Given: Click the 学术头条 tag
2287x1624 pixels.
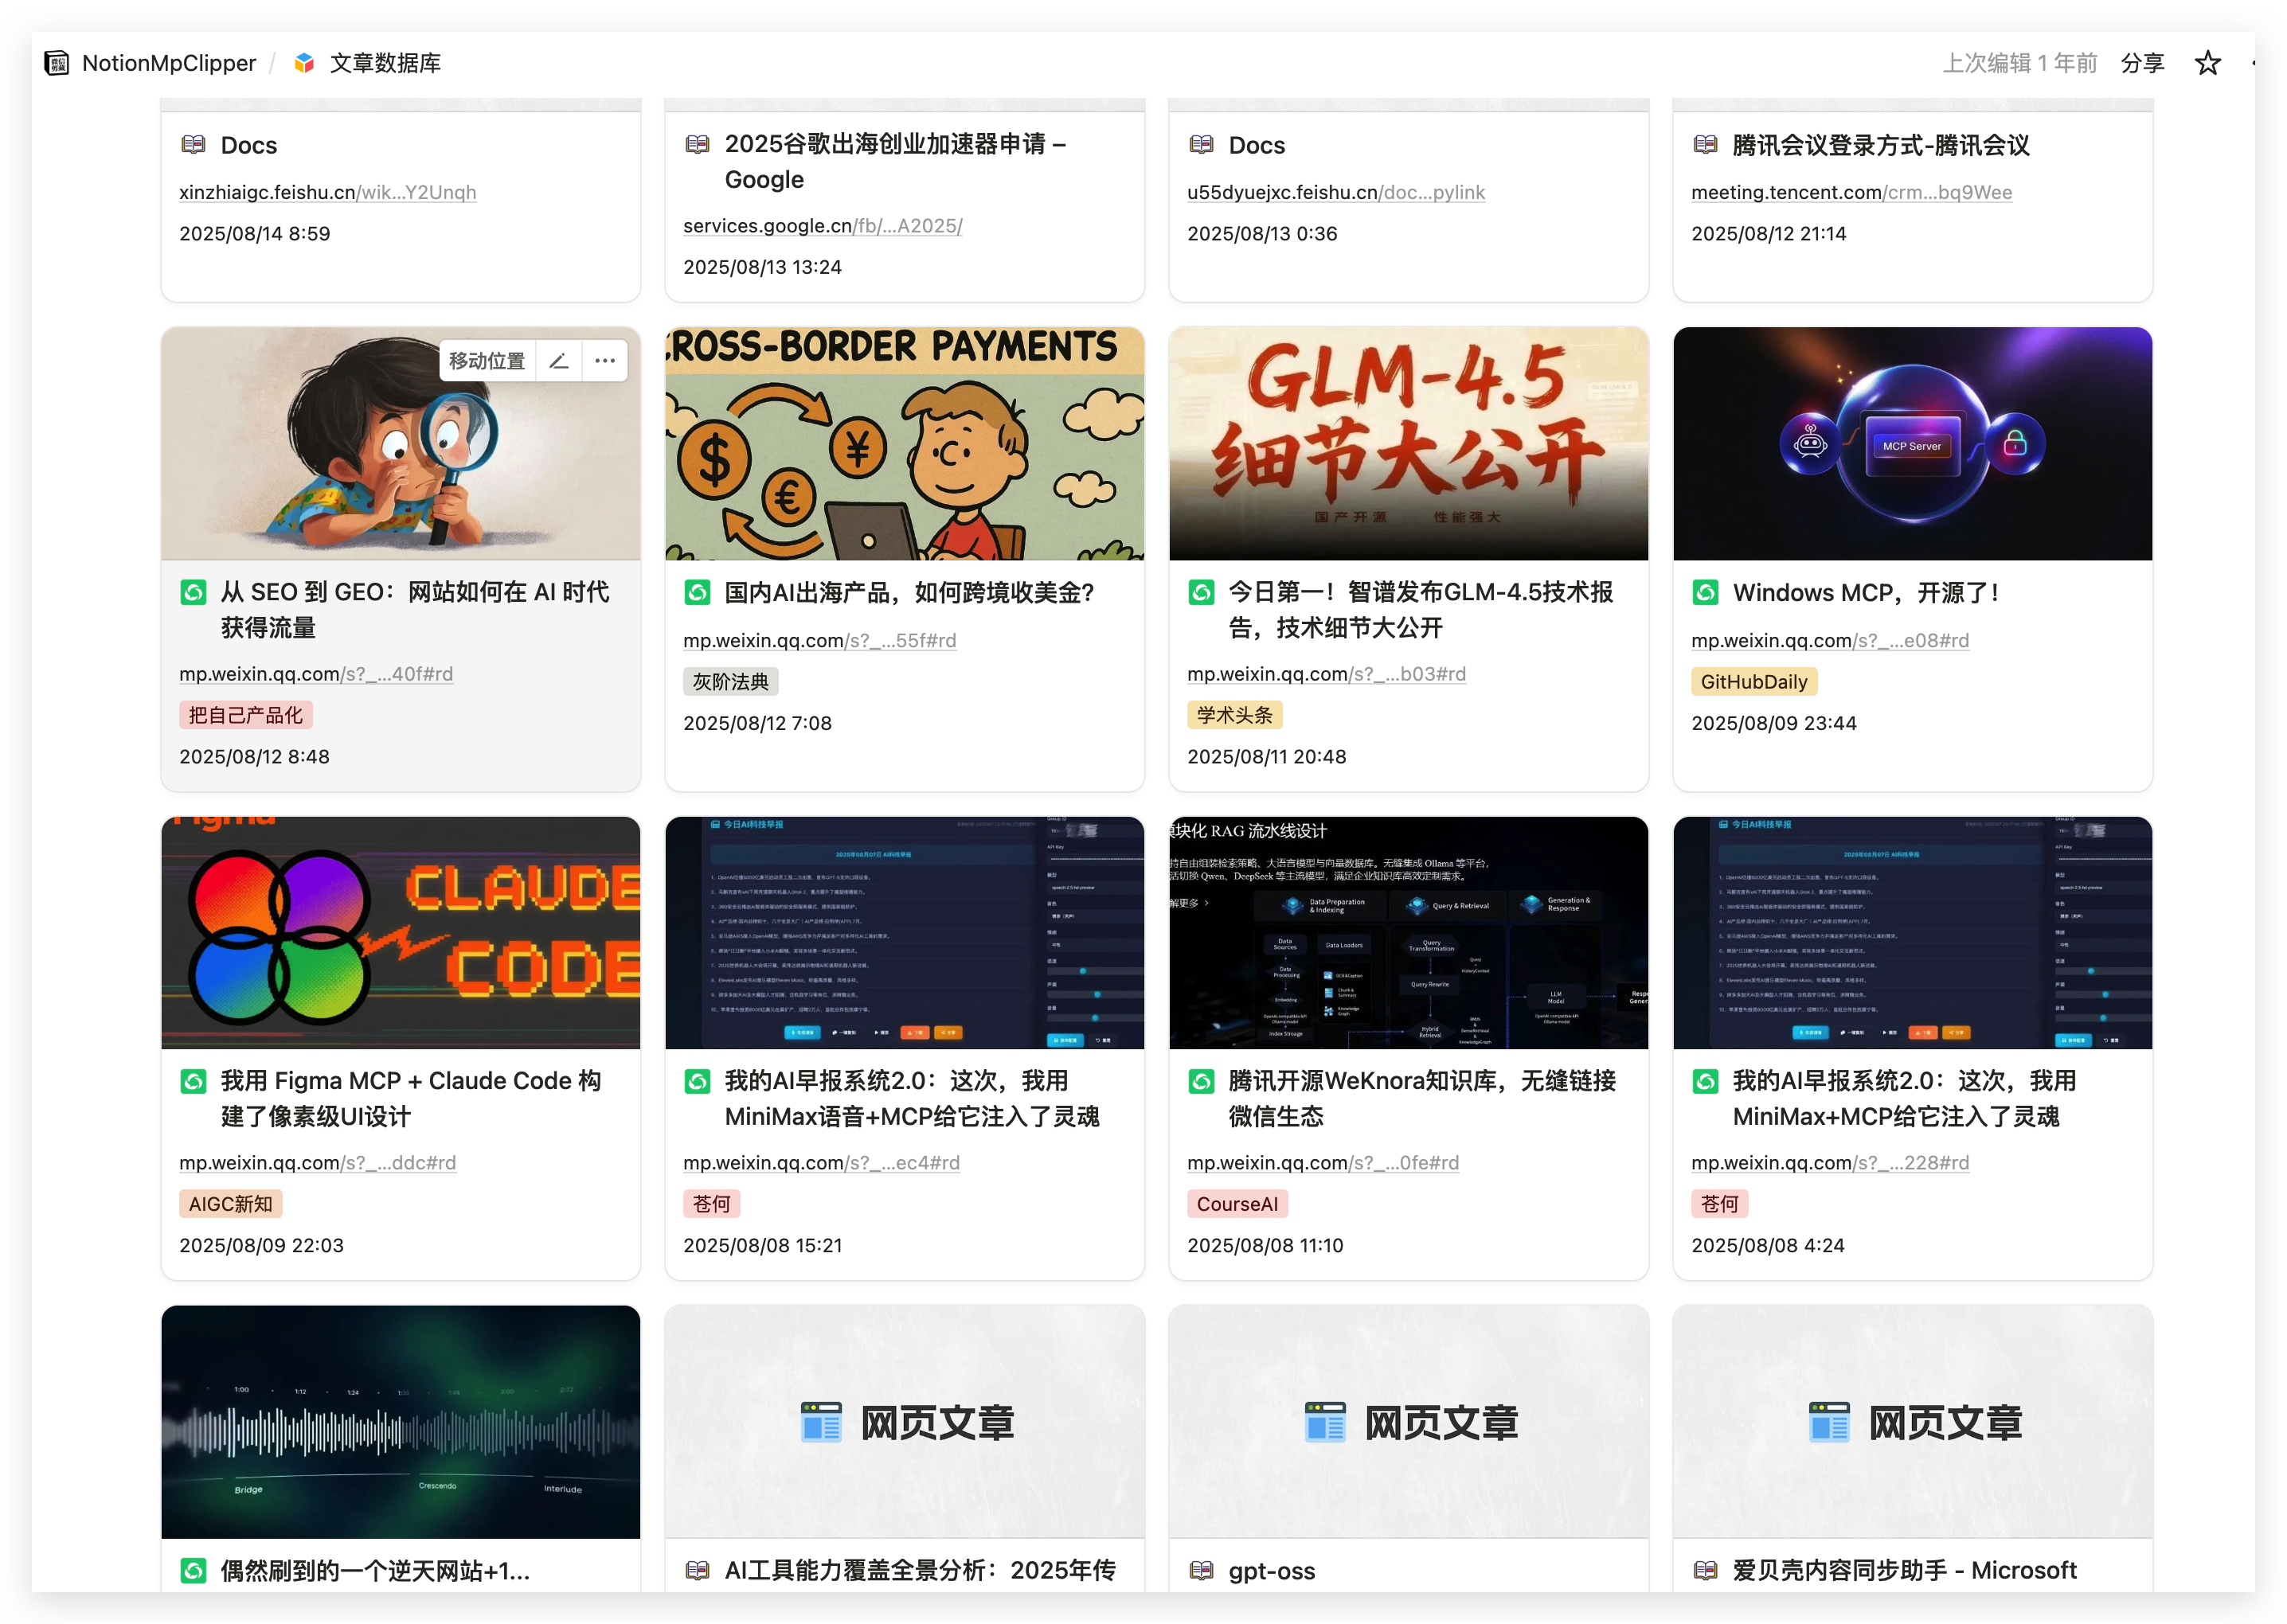Looking at the screenshot, I should click(1234, 715).
